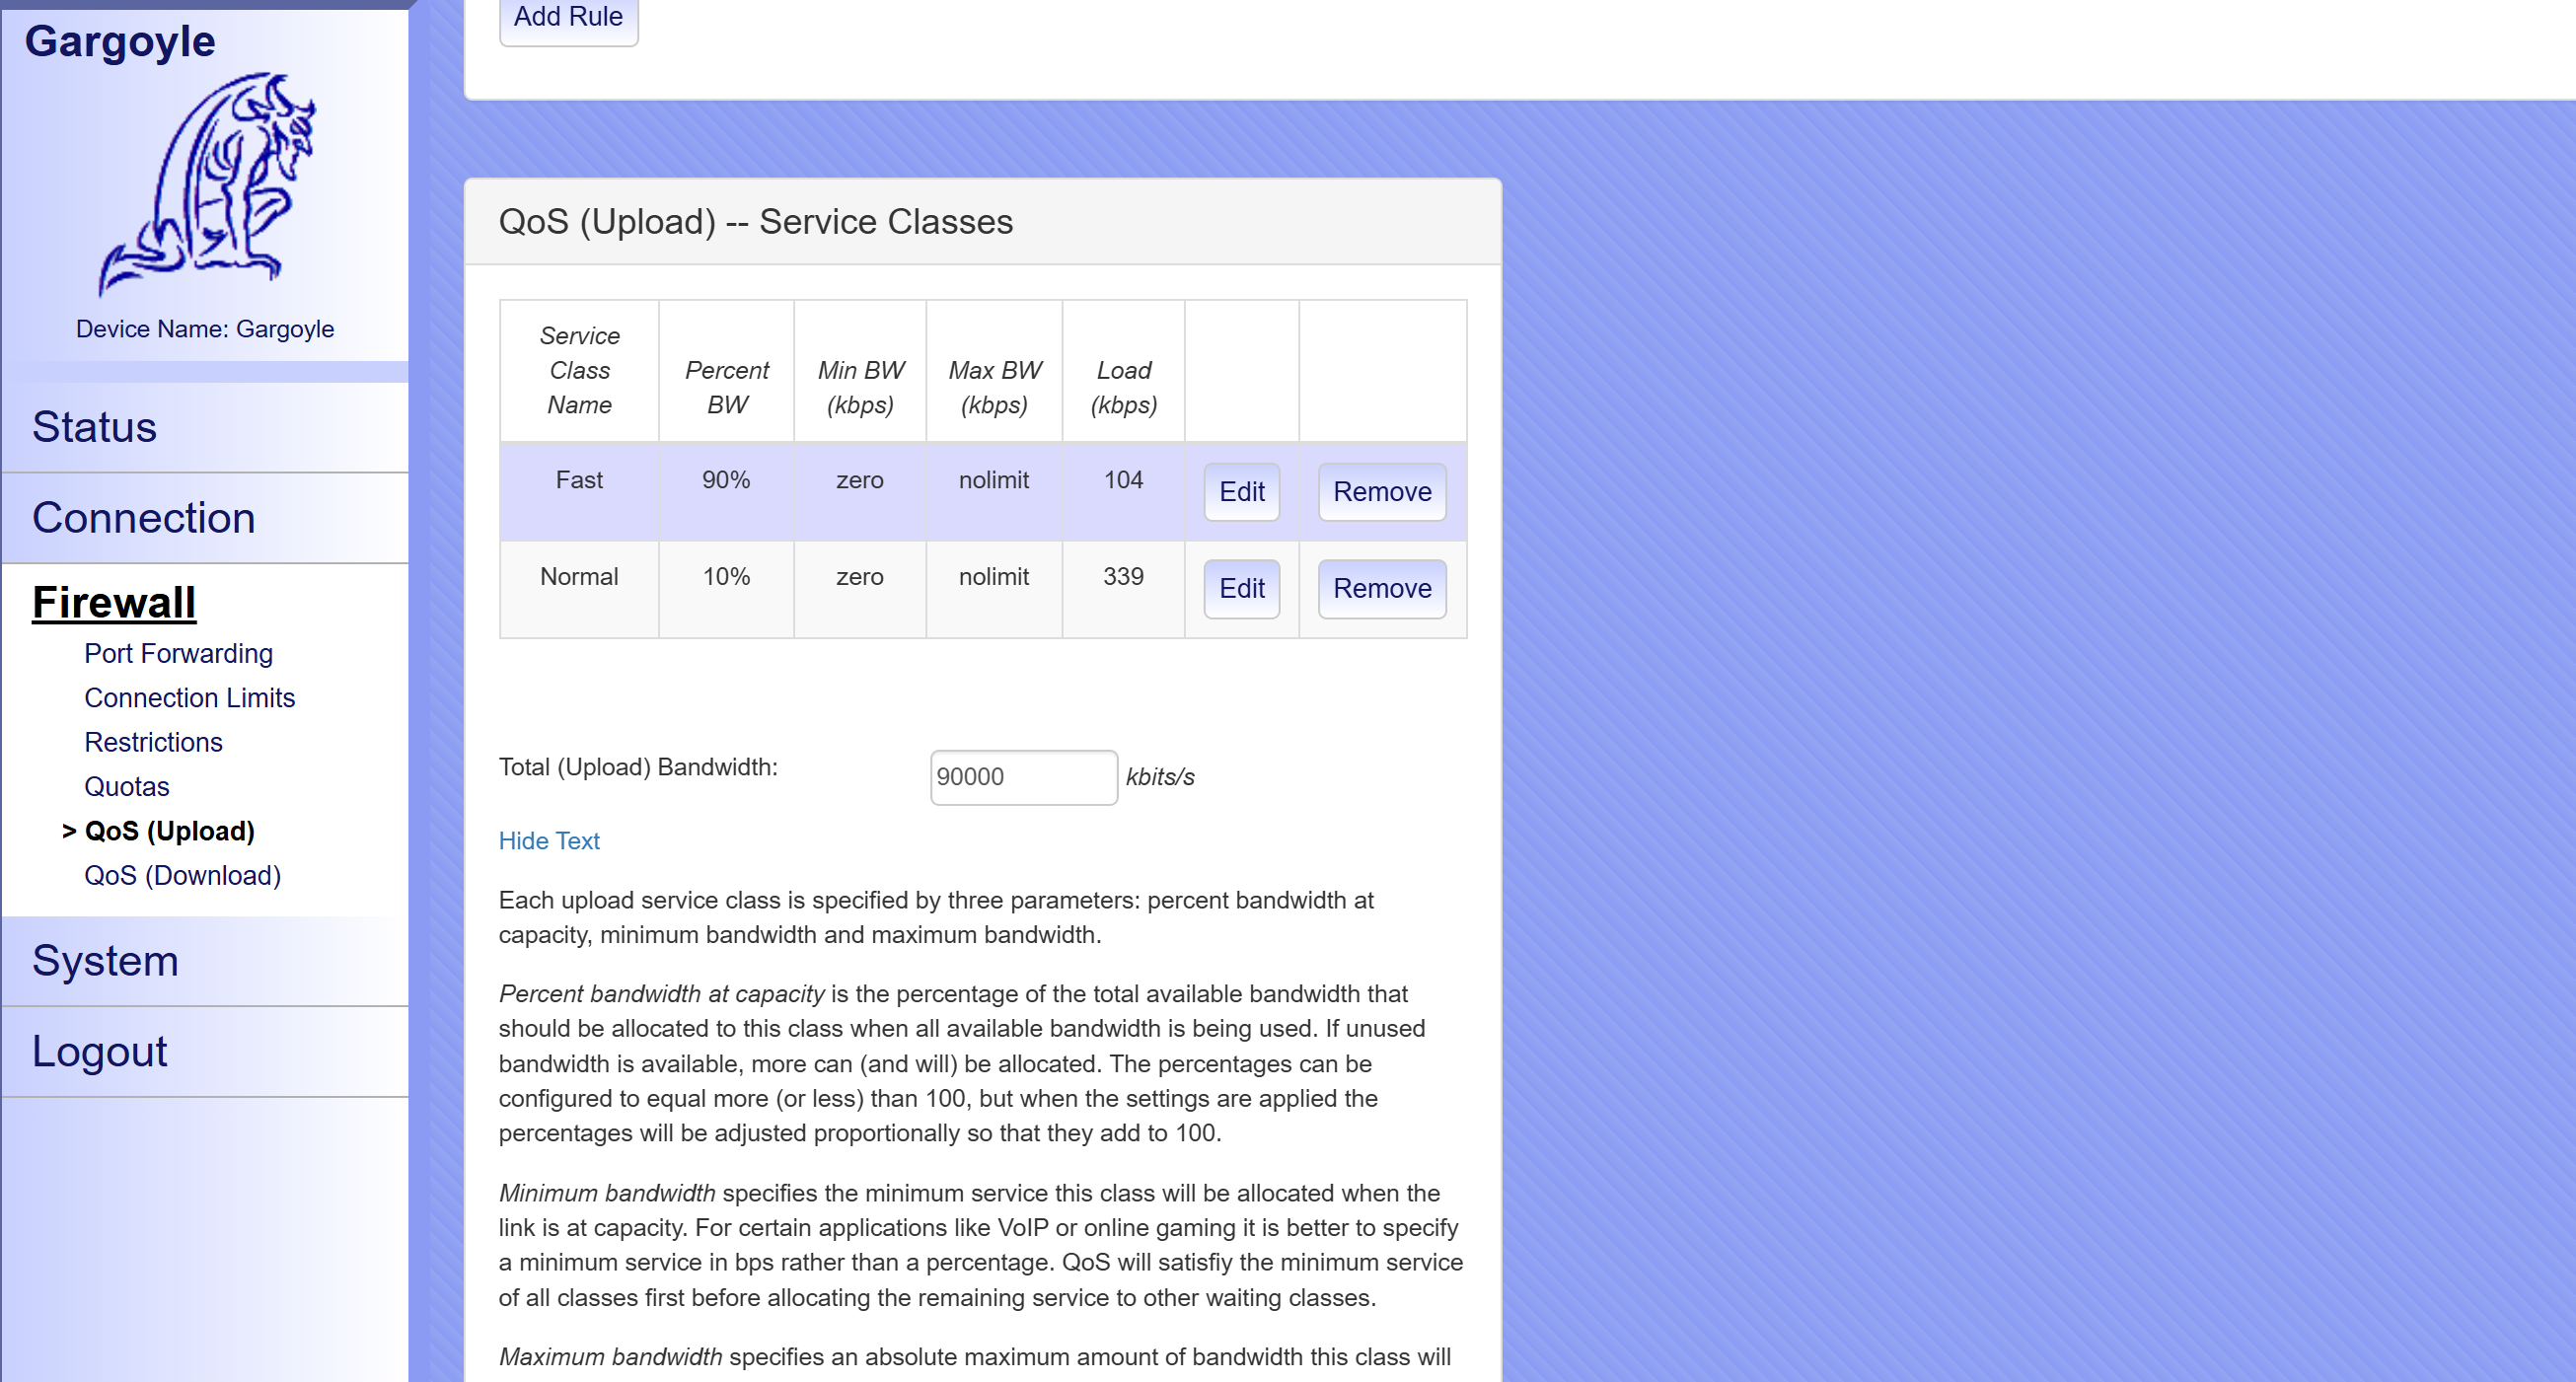2576x1382 pixels.
Task: Remove the Normal service class
Action: 1381,588
